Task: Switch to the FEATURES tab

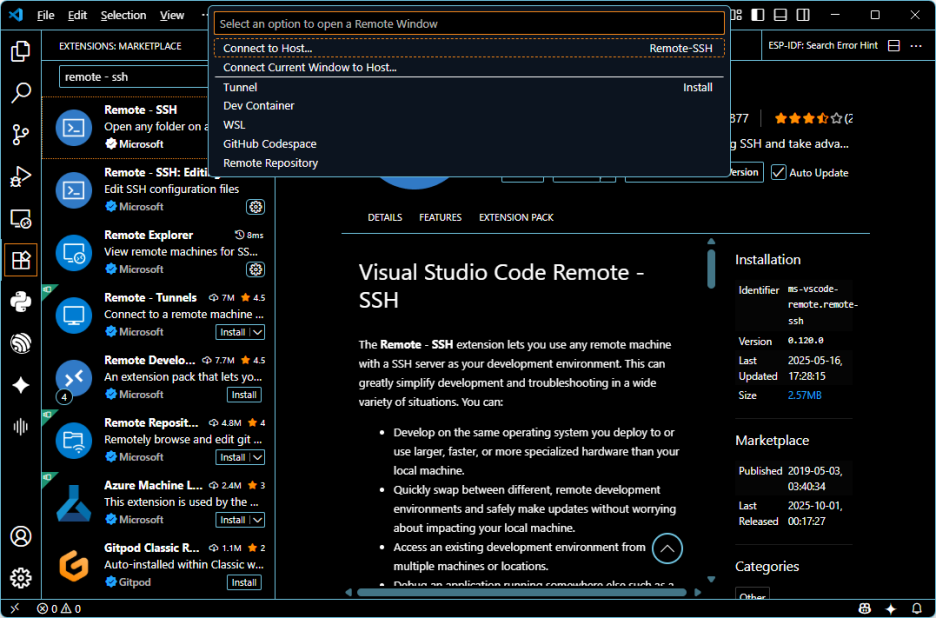Action: coord(440,217)
